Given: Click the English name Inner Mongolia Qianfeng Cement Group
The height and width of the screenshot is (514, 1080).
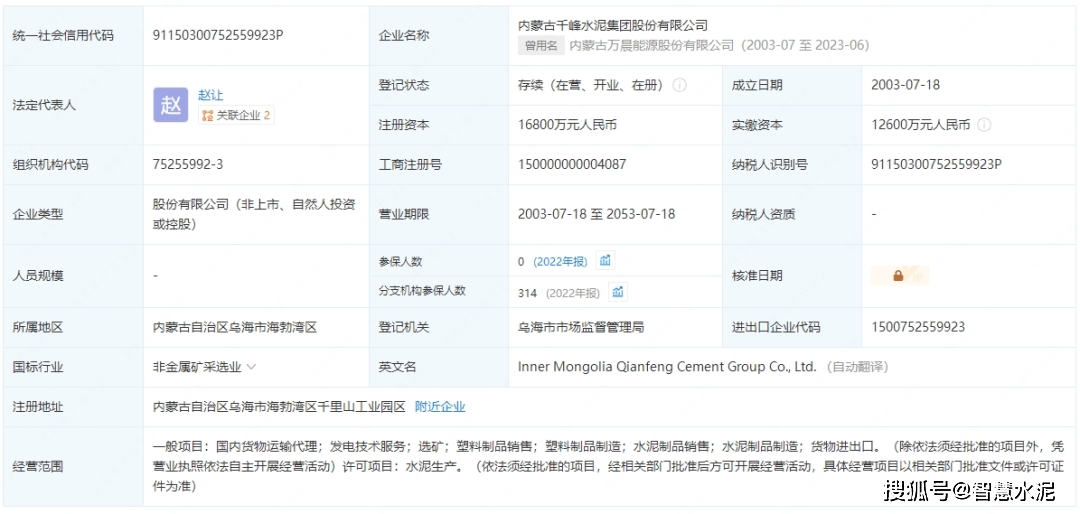Looking at the screenshot, I should 667,367.
